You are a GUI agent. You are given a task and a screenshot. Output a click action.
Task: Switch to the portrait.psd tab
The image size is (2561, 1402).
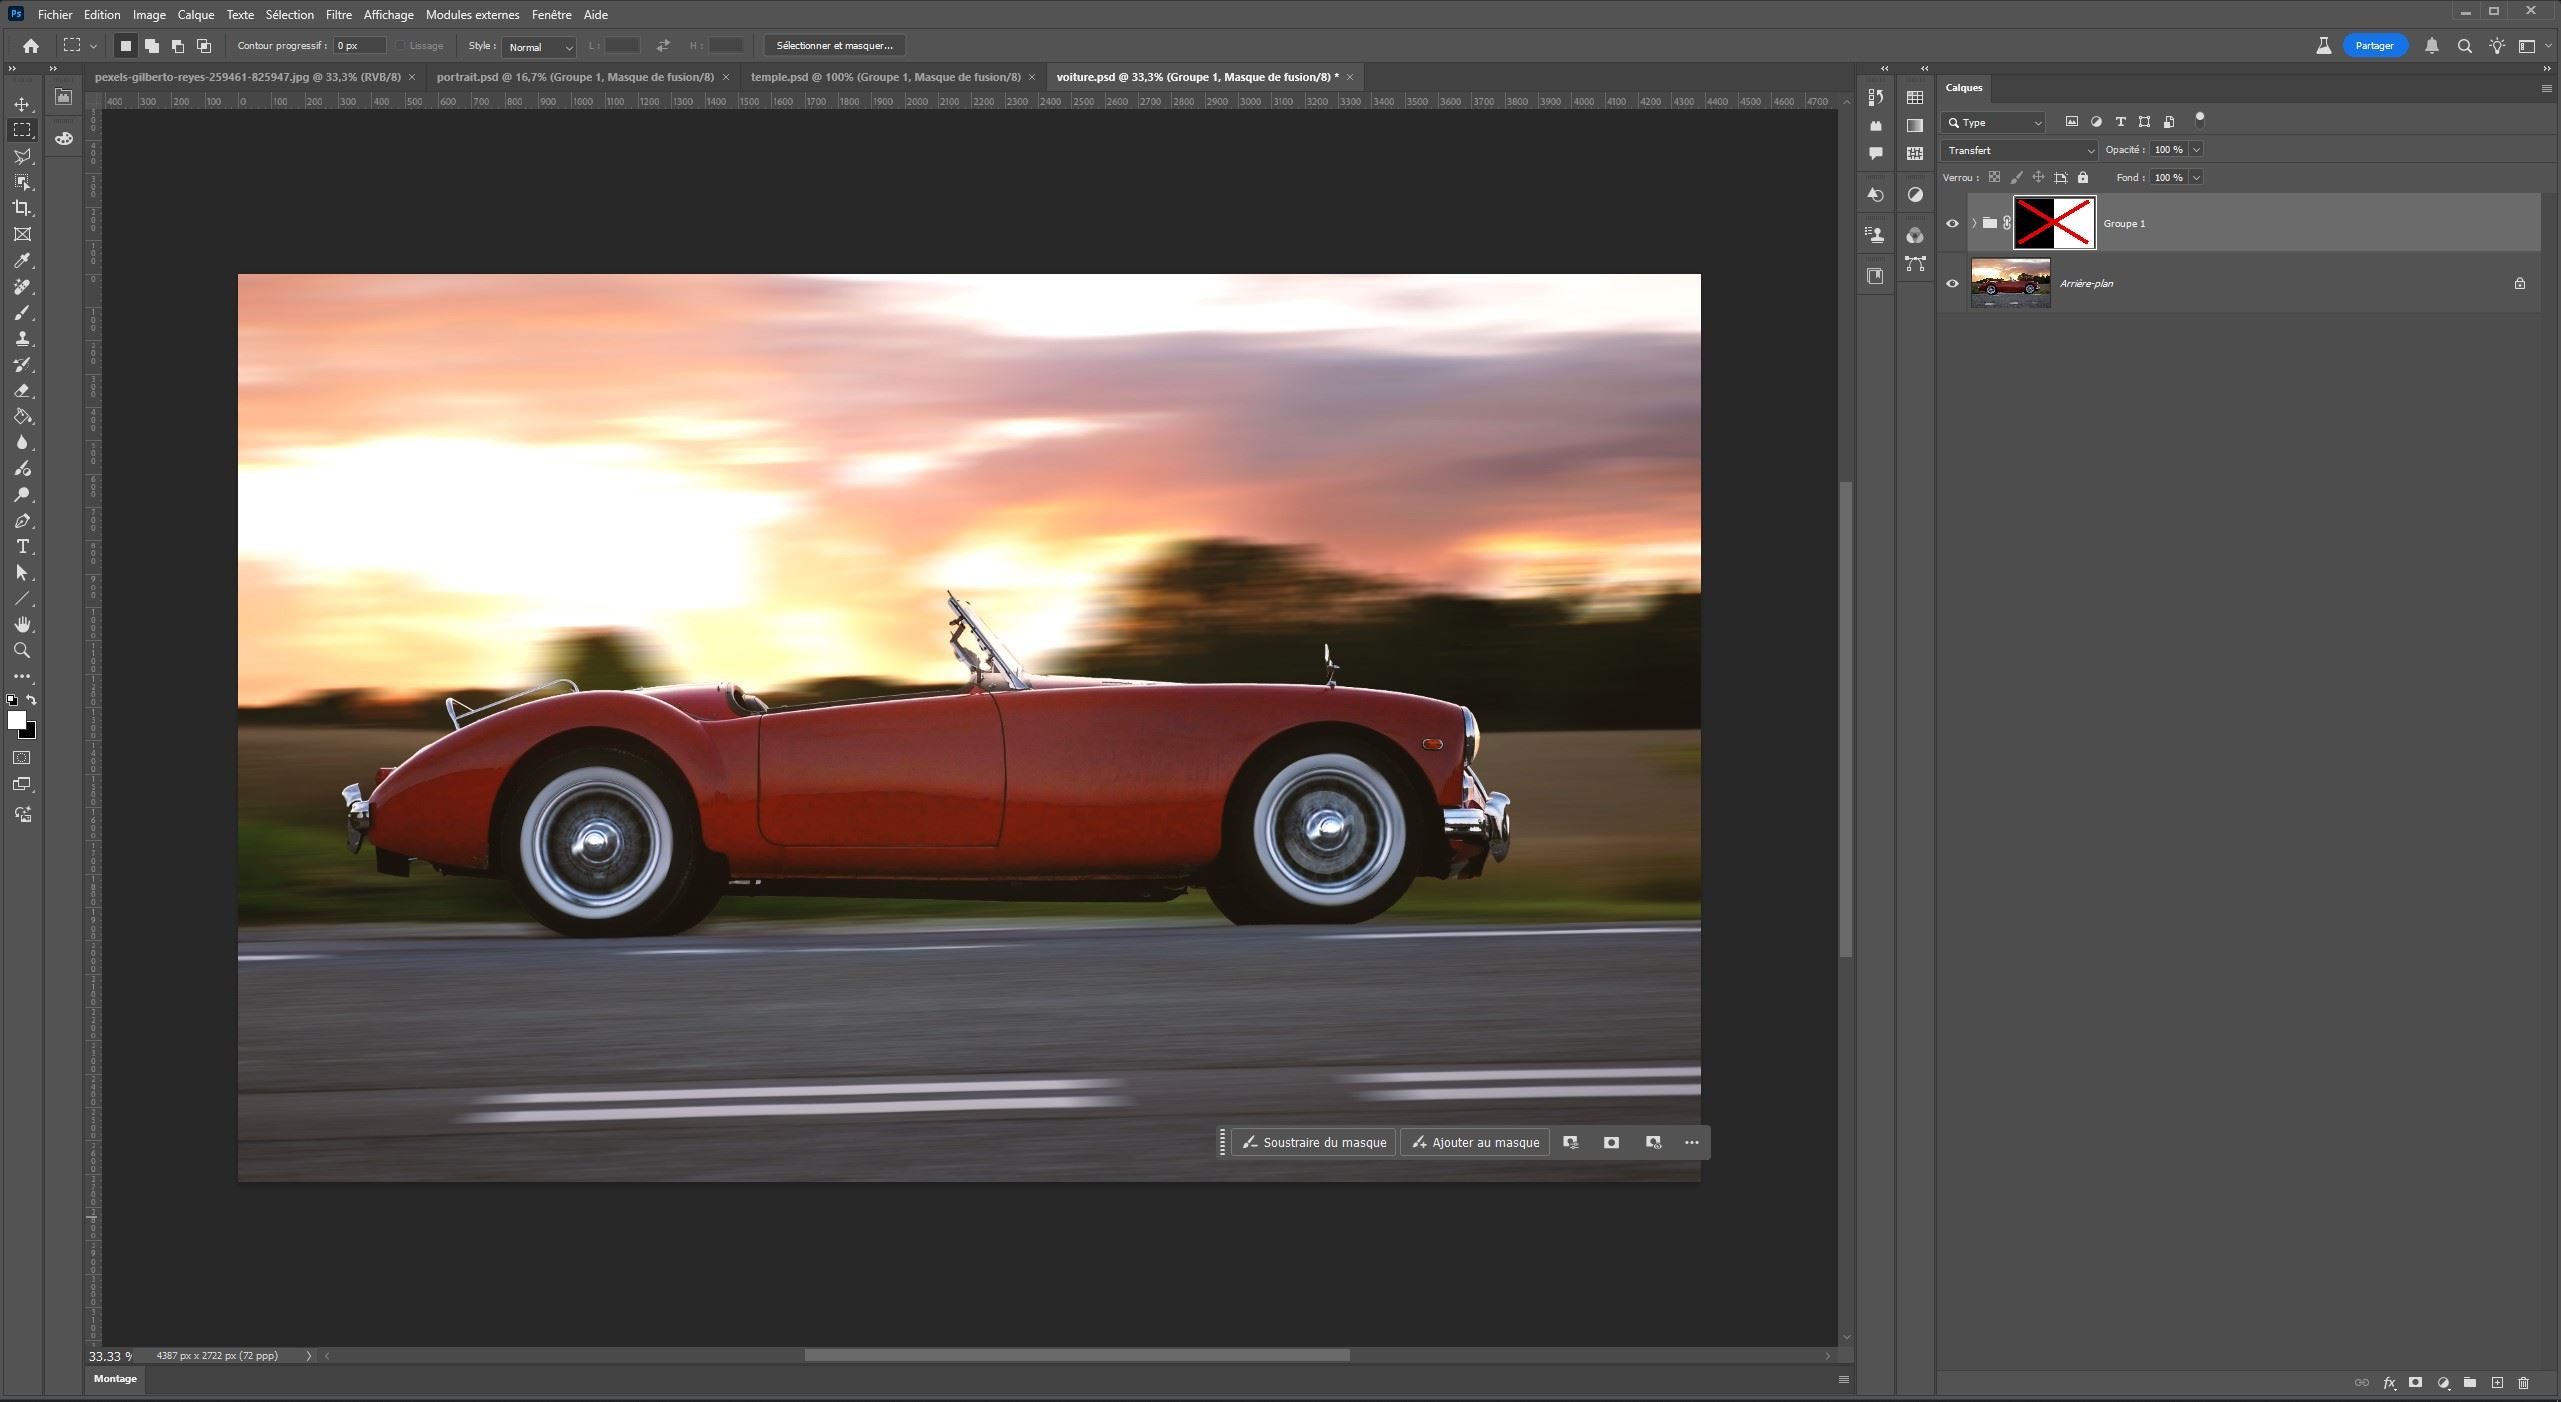575,77
